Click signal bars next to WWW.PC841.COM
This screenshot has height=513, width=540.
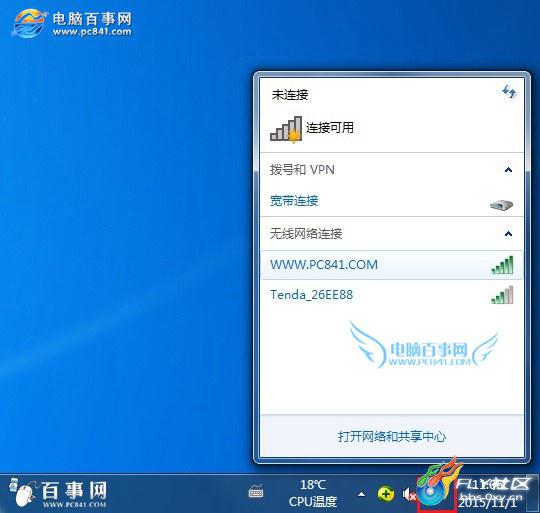point(502,265)
